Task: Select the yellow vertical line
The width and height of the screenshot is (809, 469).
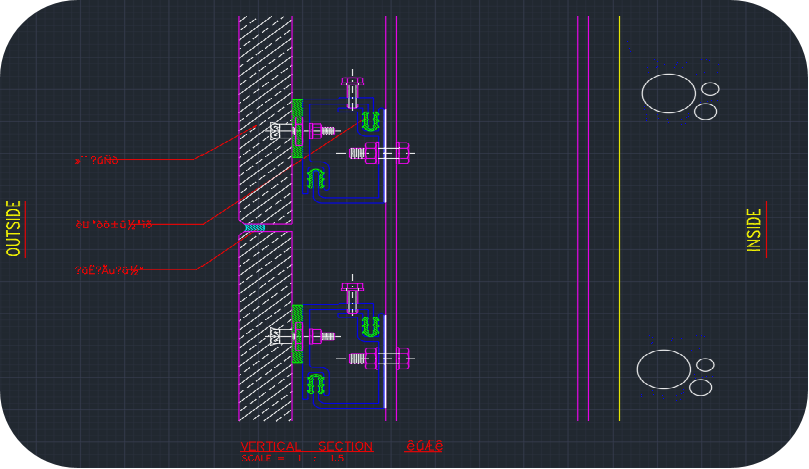Action: coord(619,220)
